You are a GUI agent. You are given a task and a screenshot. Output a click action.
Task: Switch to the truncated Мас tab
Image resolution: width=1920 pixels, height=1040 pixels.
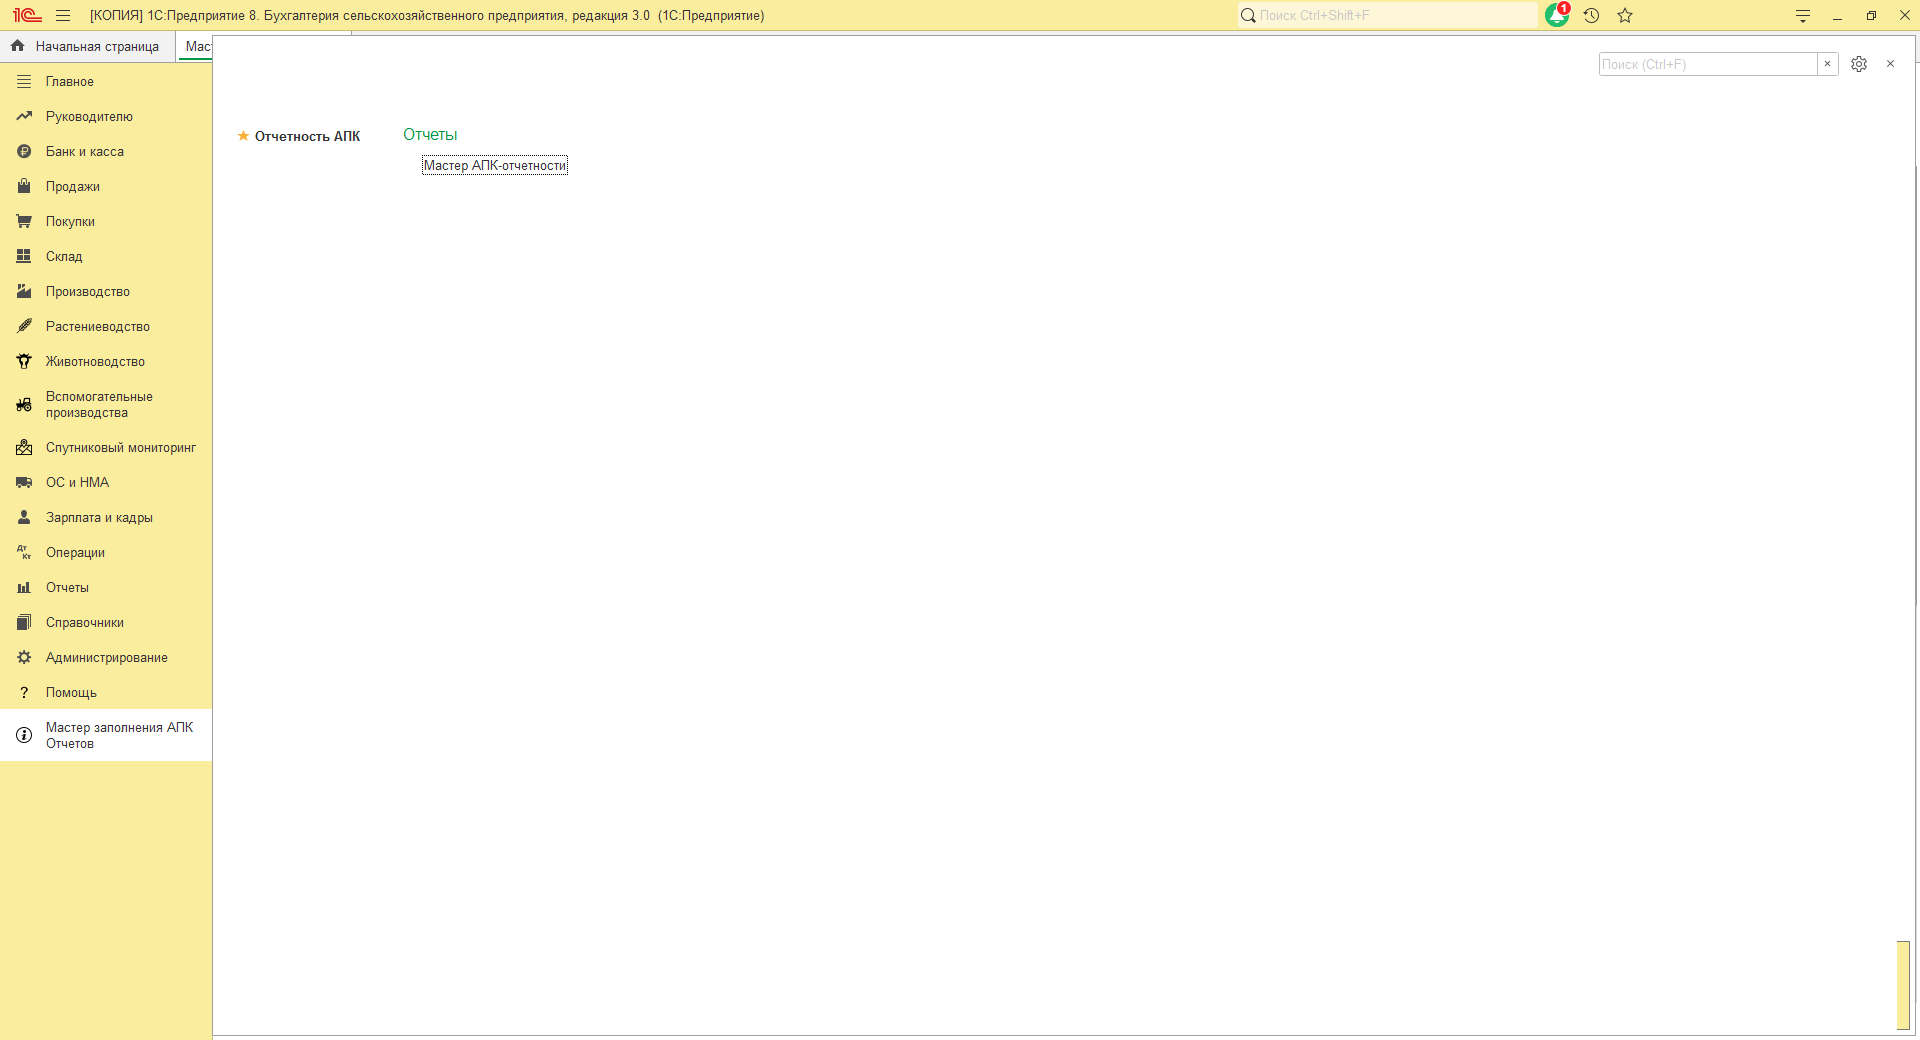point(196,46)
